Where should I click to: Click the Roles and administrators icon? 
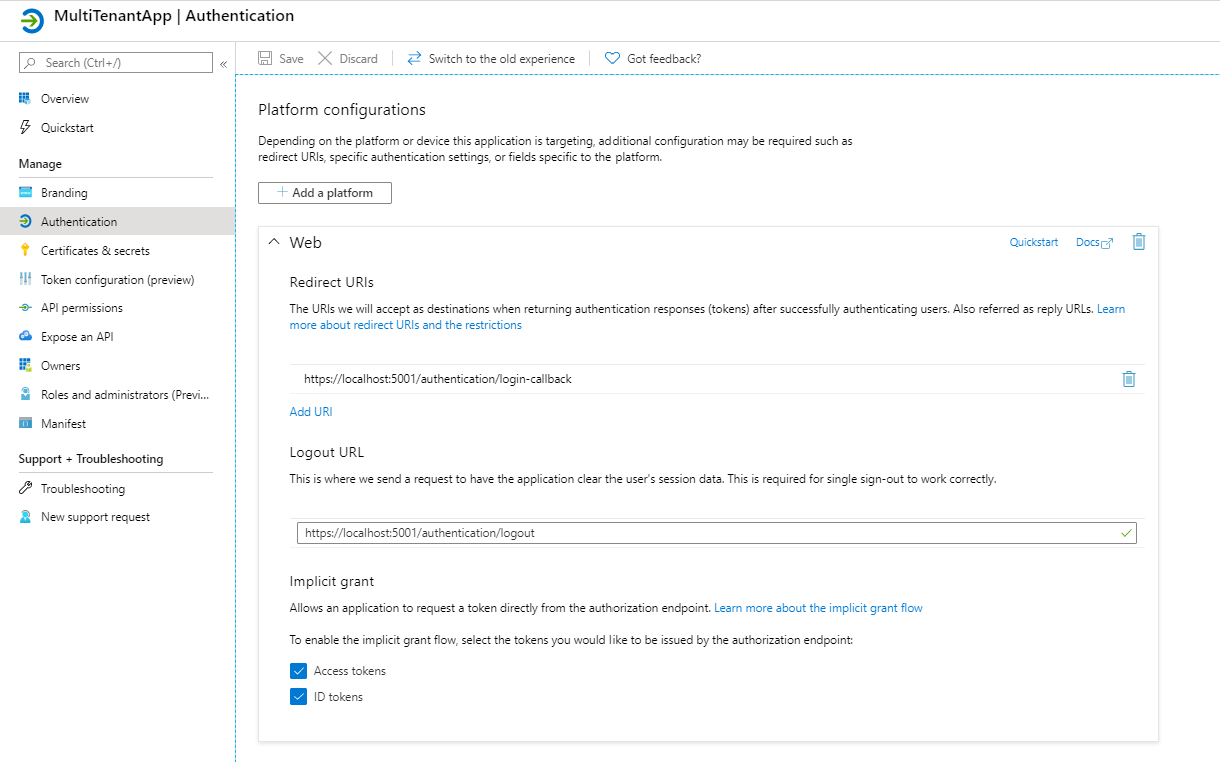pyautogui.click(x=25, y=394)
